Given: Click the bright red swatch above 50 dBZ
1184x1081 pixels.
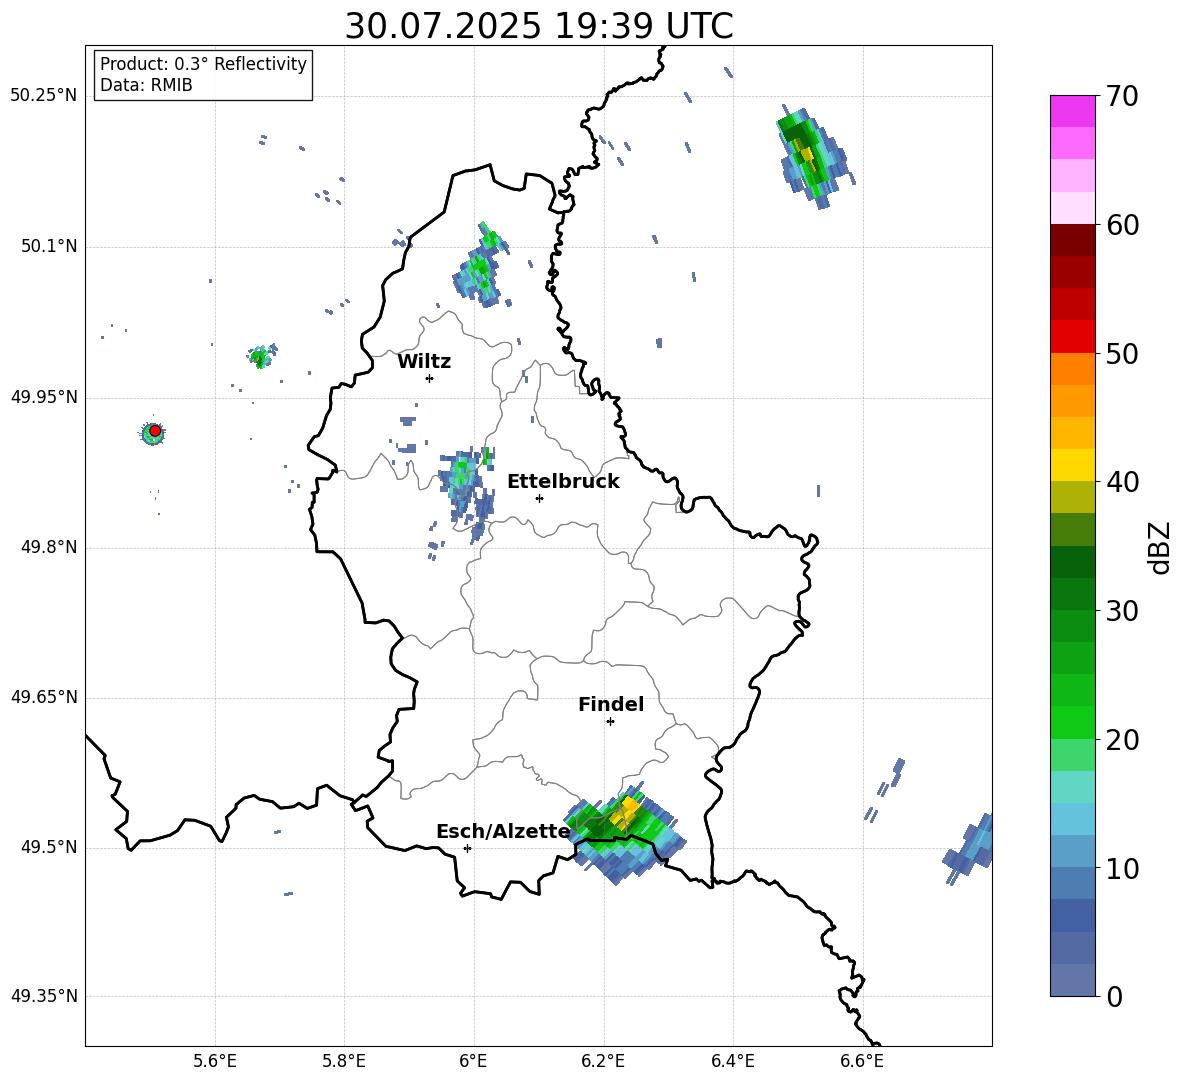Looking at the screenshot, I should 1072,337.
